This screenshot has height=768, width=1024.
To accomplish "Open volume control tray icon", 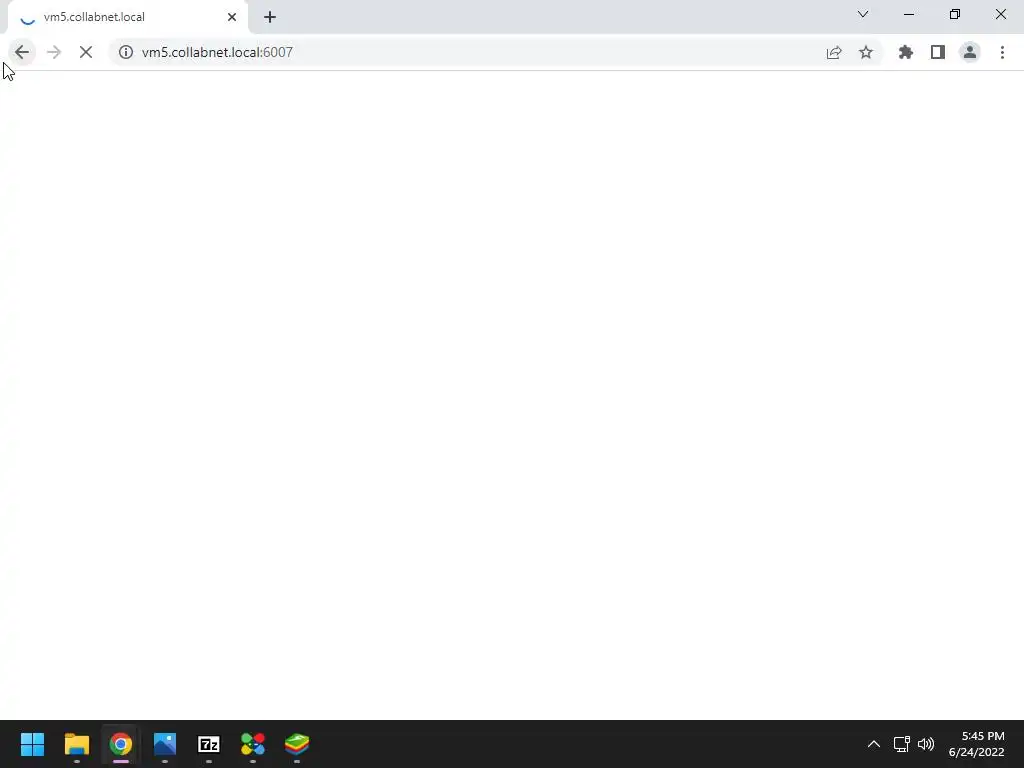I will pos(926,744).
